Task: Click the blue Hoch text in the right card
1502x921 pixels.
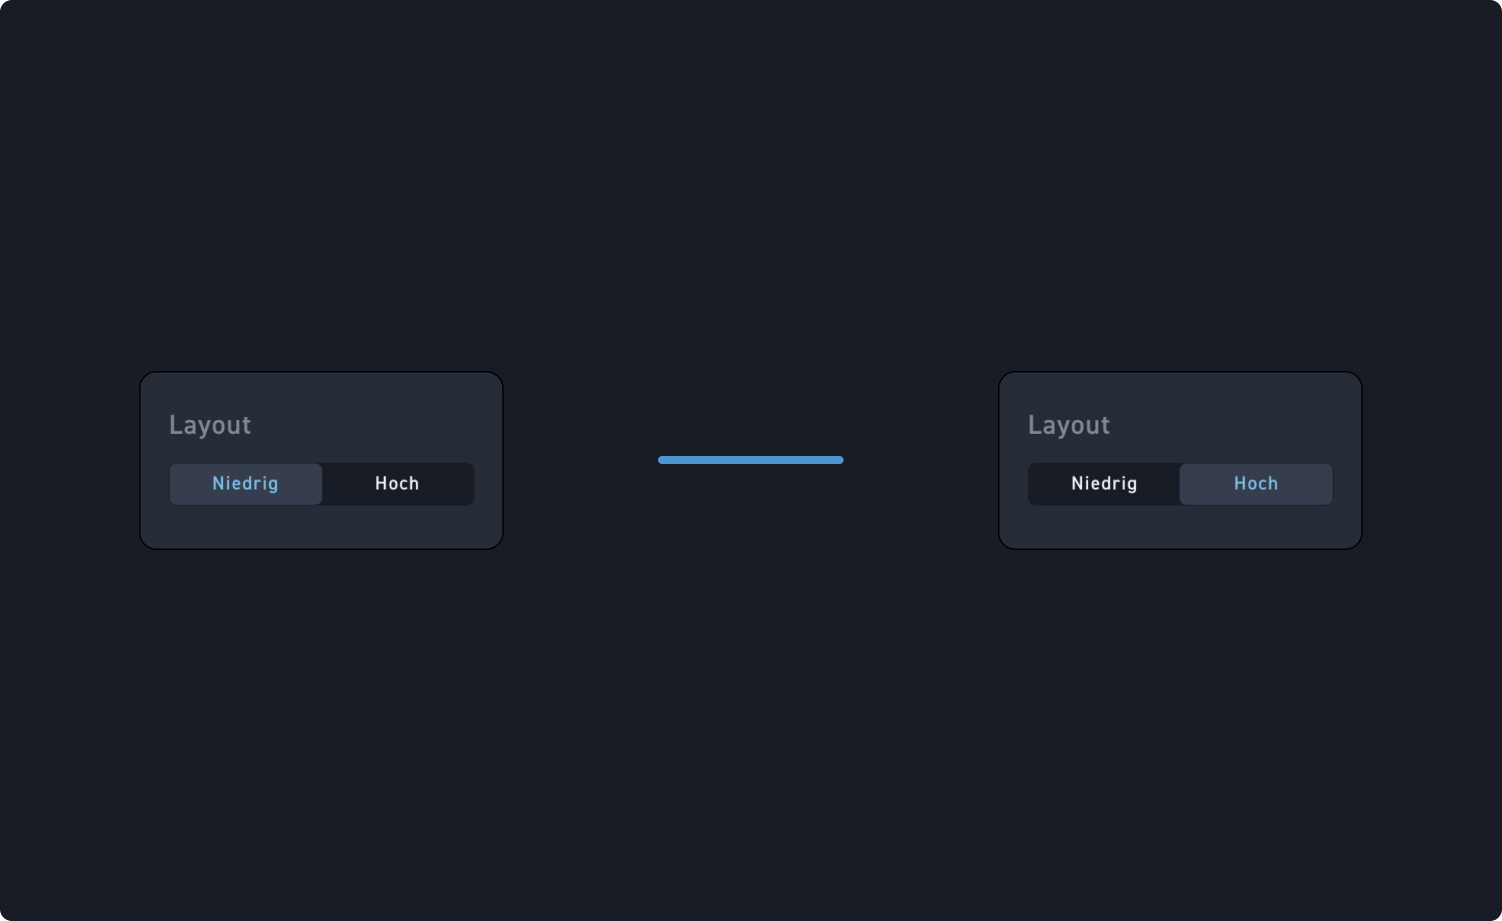Action: click(1256, 483)
